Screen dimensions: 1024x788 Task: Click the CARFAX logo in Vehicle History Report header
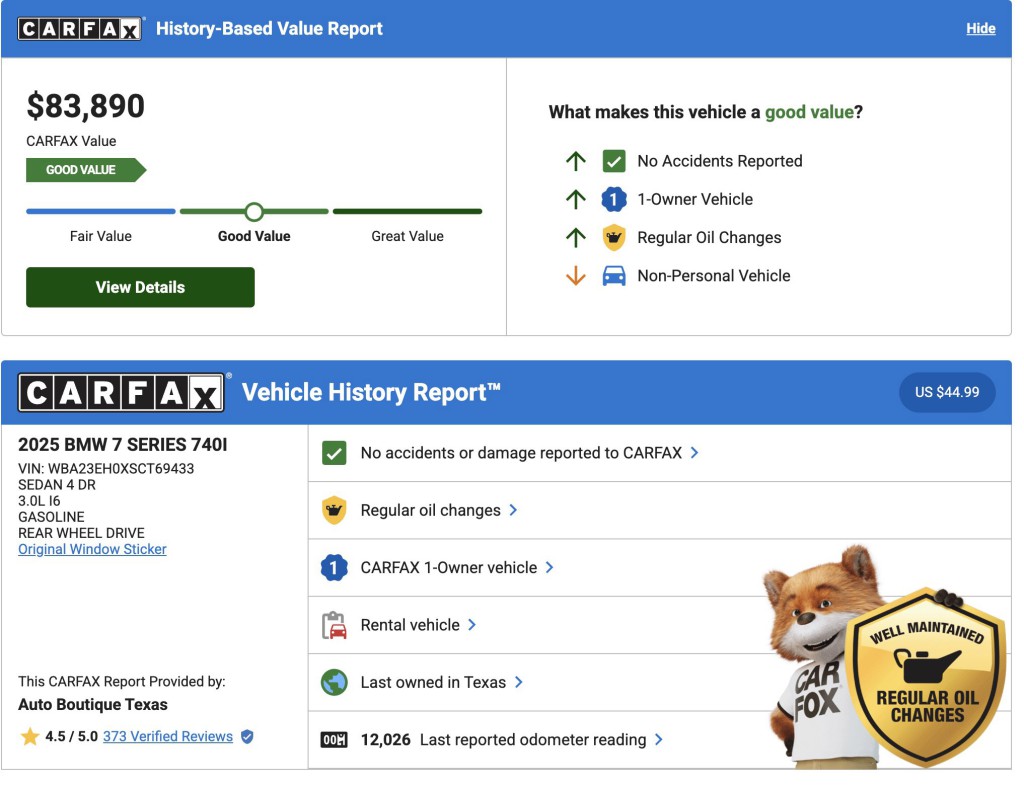click(x=122, y=392)
